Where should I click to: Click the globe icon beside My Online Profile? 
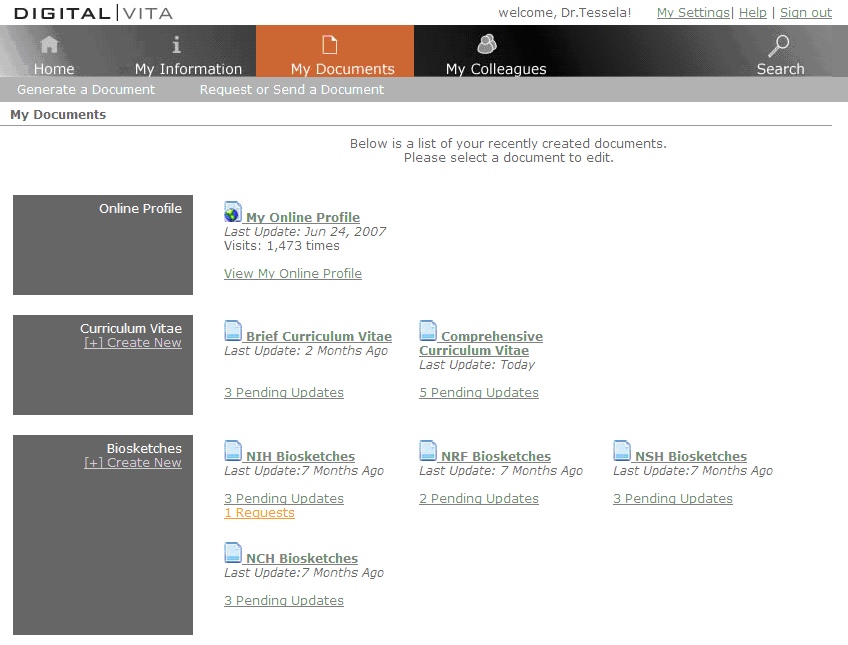coord(233,212)
